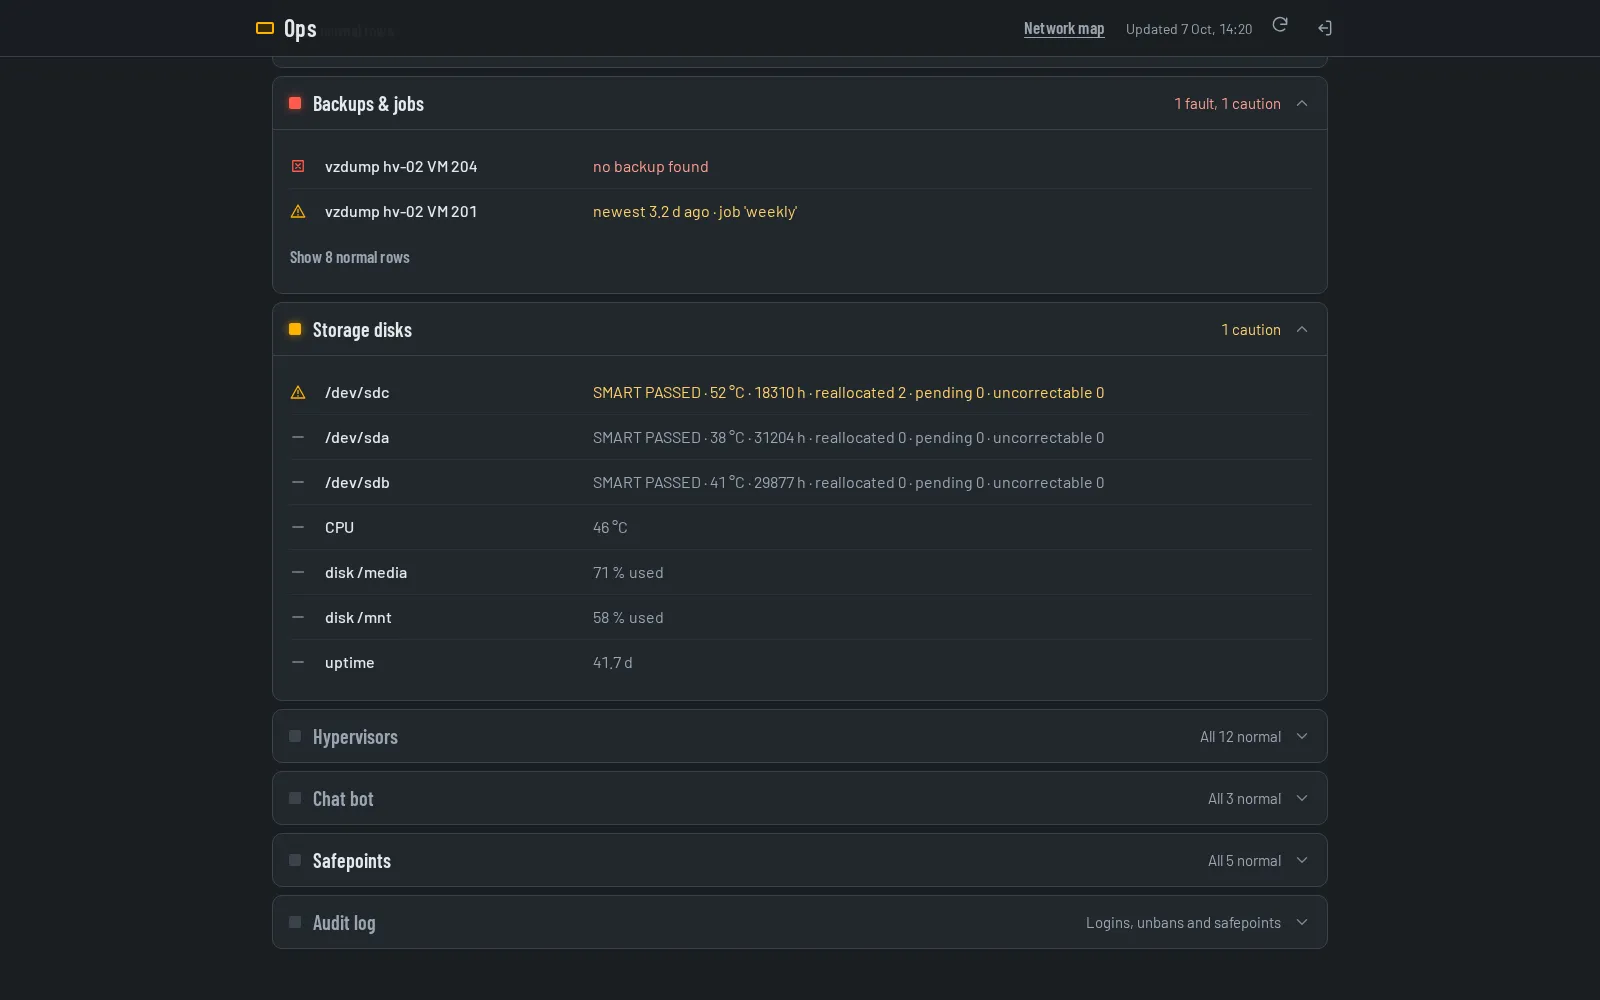Viewport: 1600px width, 1000px height.
Task: Click 'newest 3.2 d ago · job weekly' text
Action: point(695,211)
